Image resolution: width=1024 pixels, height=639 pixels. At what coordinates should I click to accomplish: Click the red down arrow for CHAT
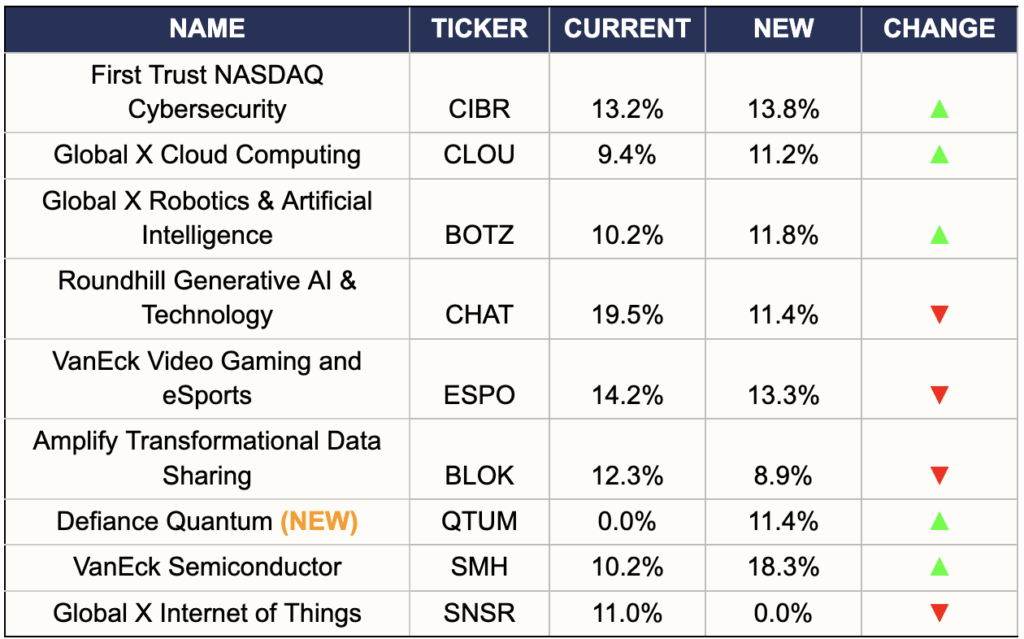pyautogui.click(x=939, y=315)
